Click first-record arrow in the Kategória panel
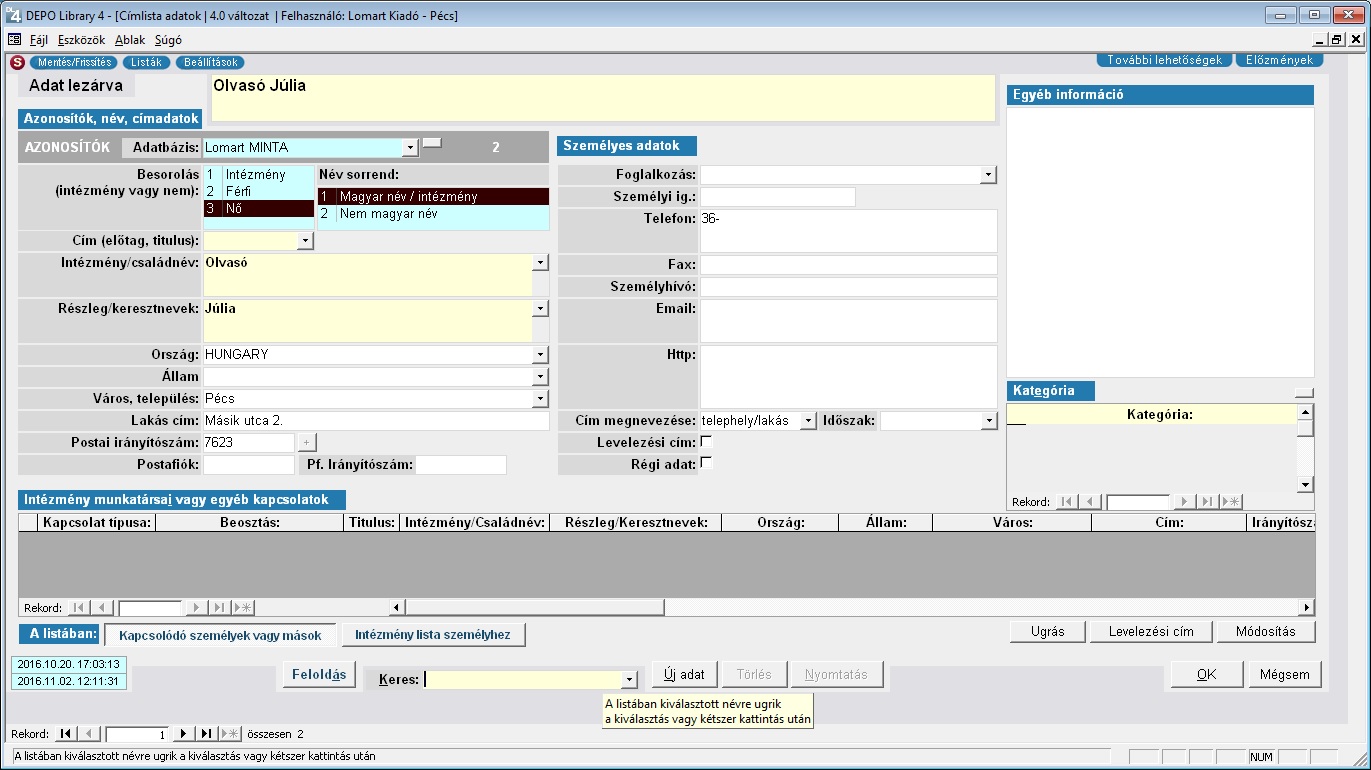This screenshot has width=1371, height=770. [1067, 502]
